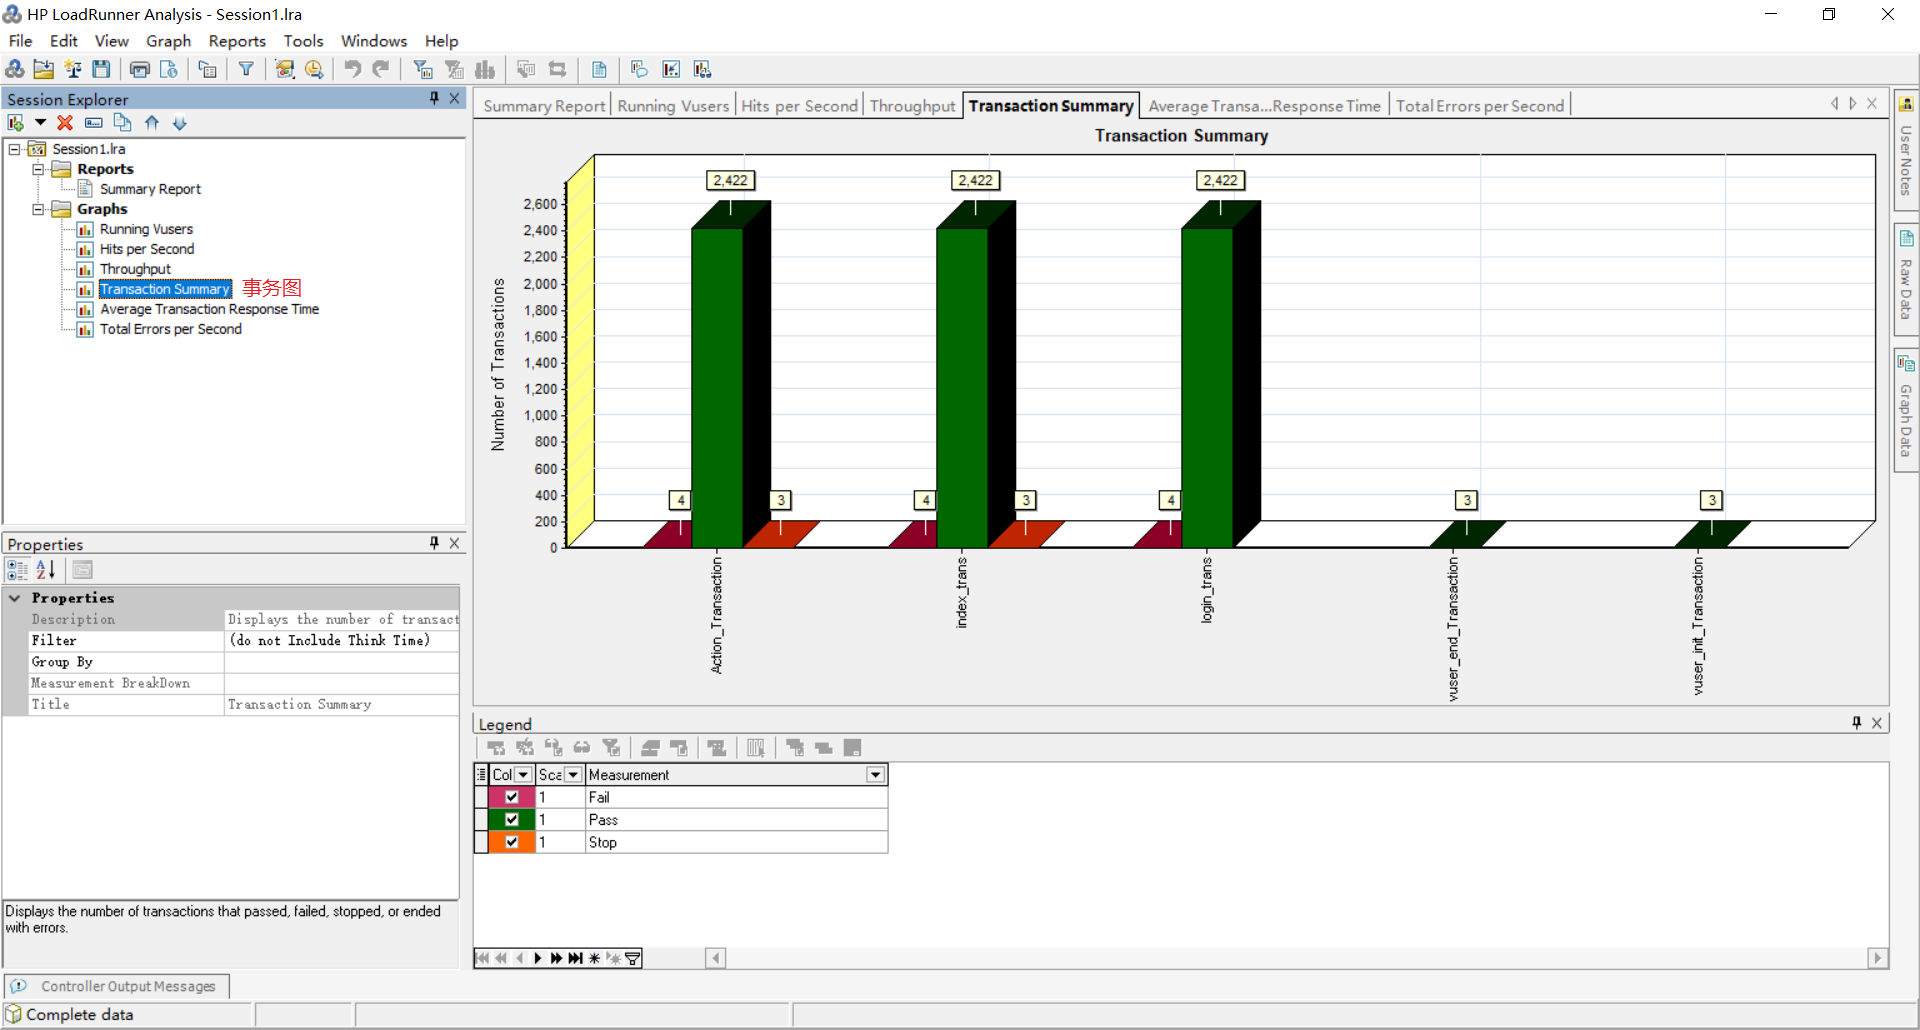Image resolution: width=1920 pixels, height=1030 pixels.
Task: Switch to the Hits per Second tab
Action: tap(799, 106)
